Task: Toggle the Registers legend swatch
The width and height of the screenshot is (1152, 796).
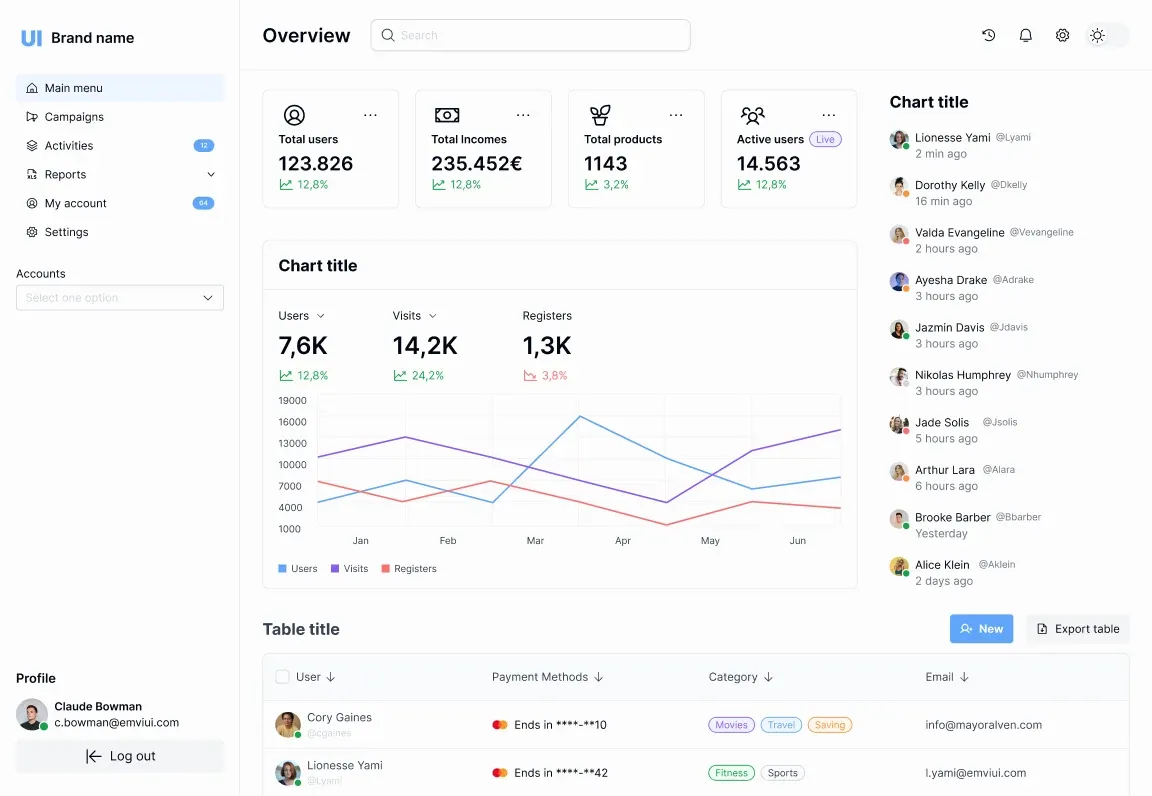Action: [x=385, y=568]
